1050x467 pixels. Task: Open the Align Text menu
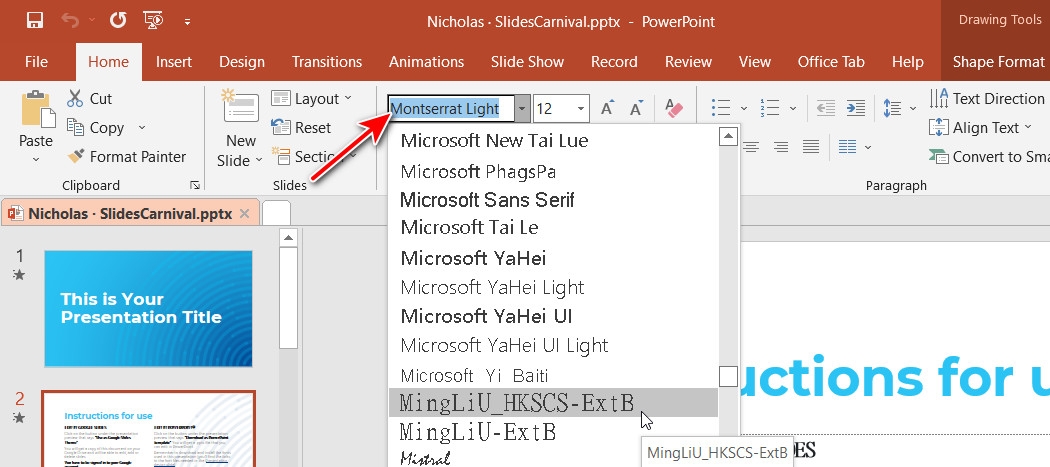pyautogui.click(x=982, y=127)
